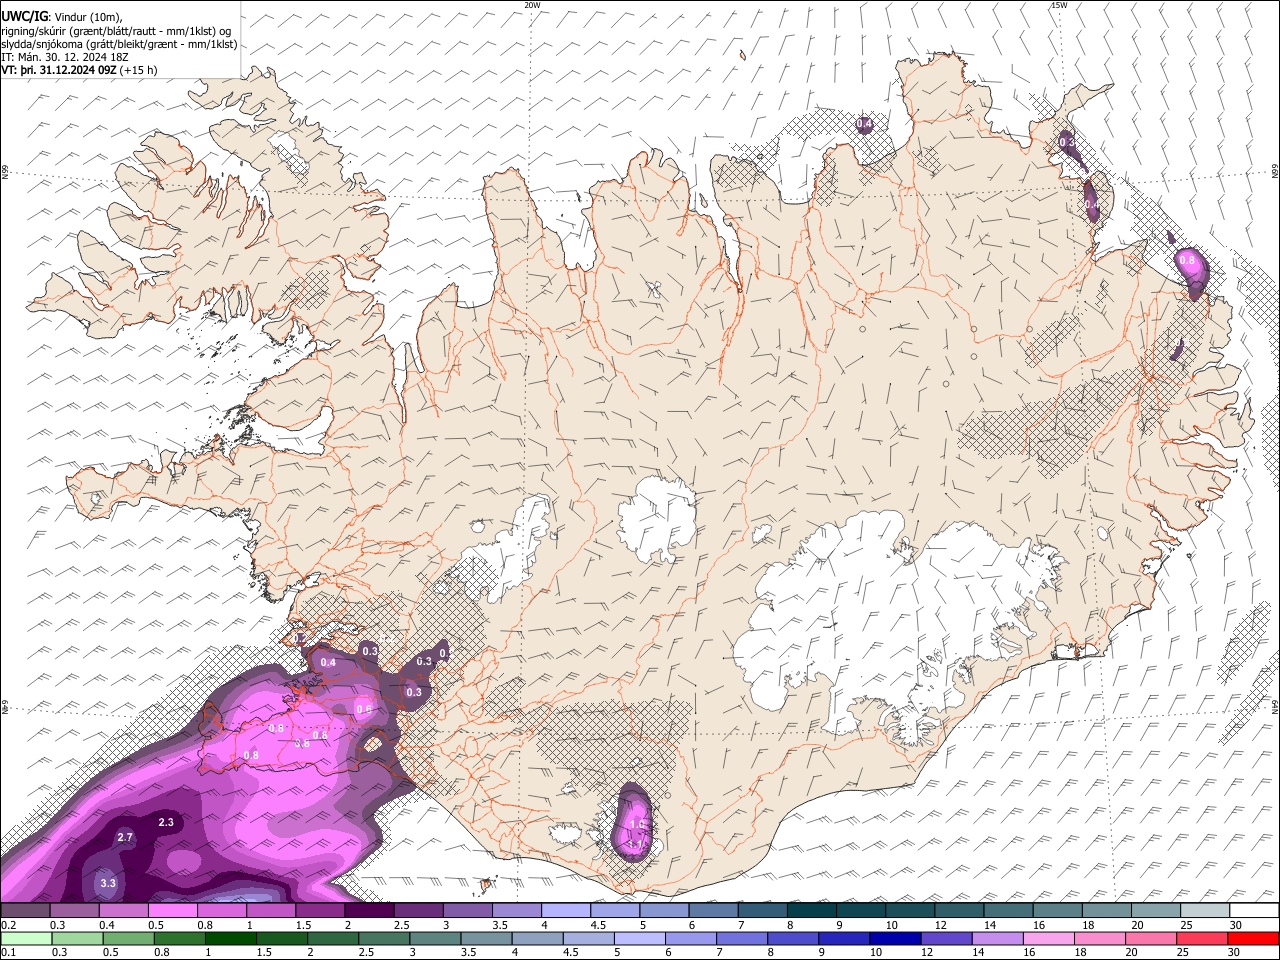Click the dark green 1 swatch in rain legend

(230, 938)
